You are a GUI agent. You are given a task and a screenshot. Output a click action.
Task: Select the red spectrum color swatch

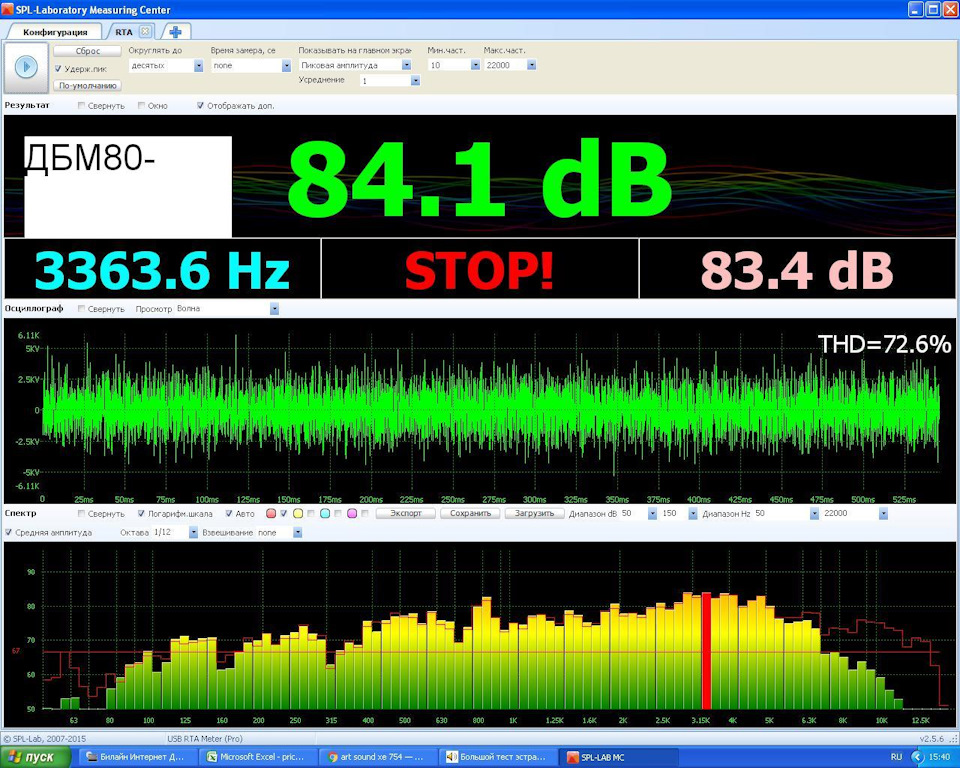click(271, 513)
